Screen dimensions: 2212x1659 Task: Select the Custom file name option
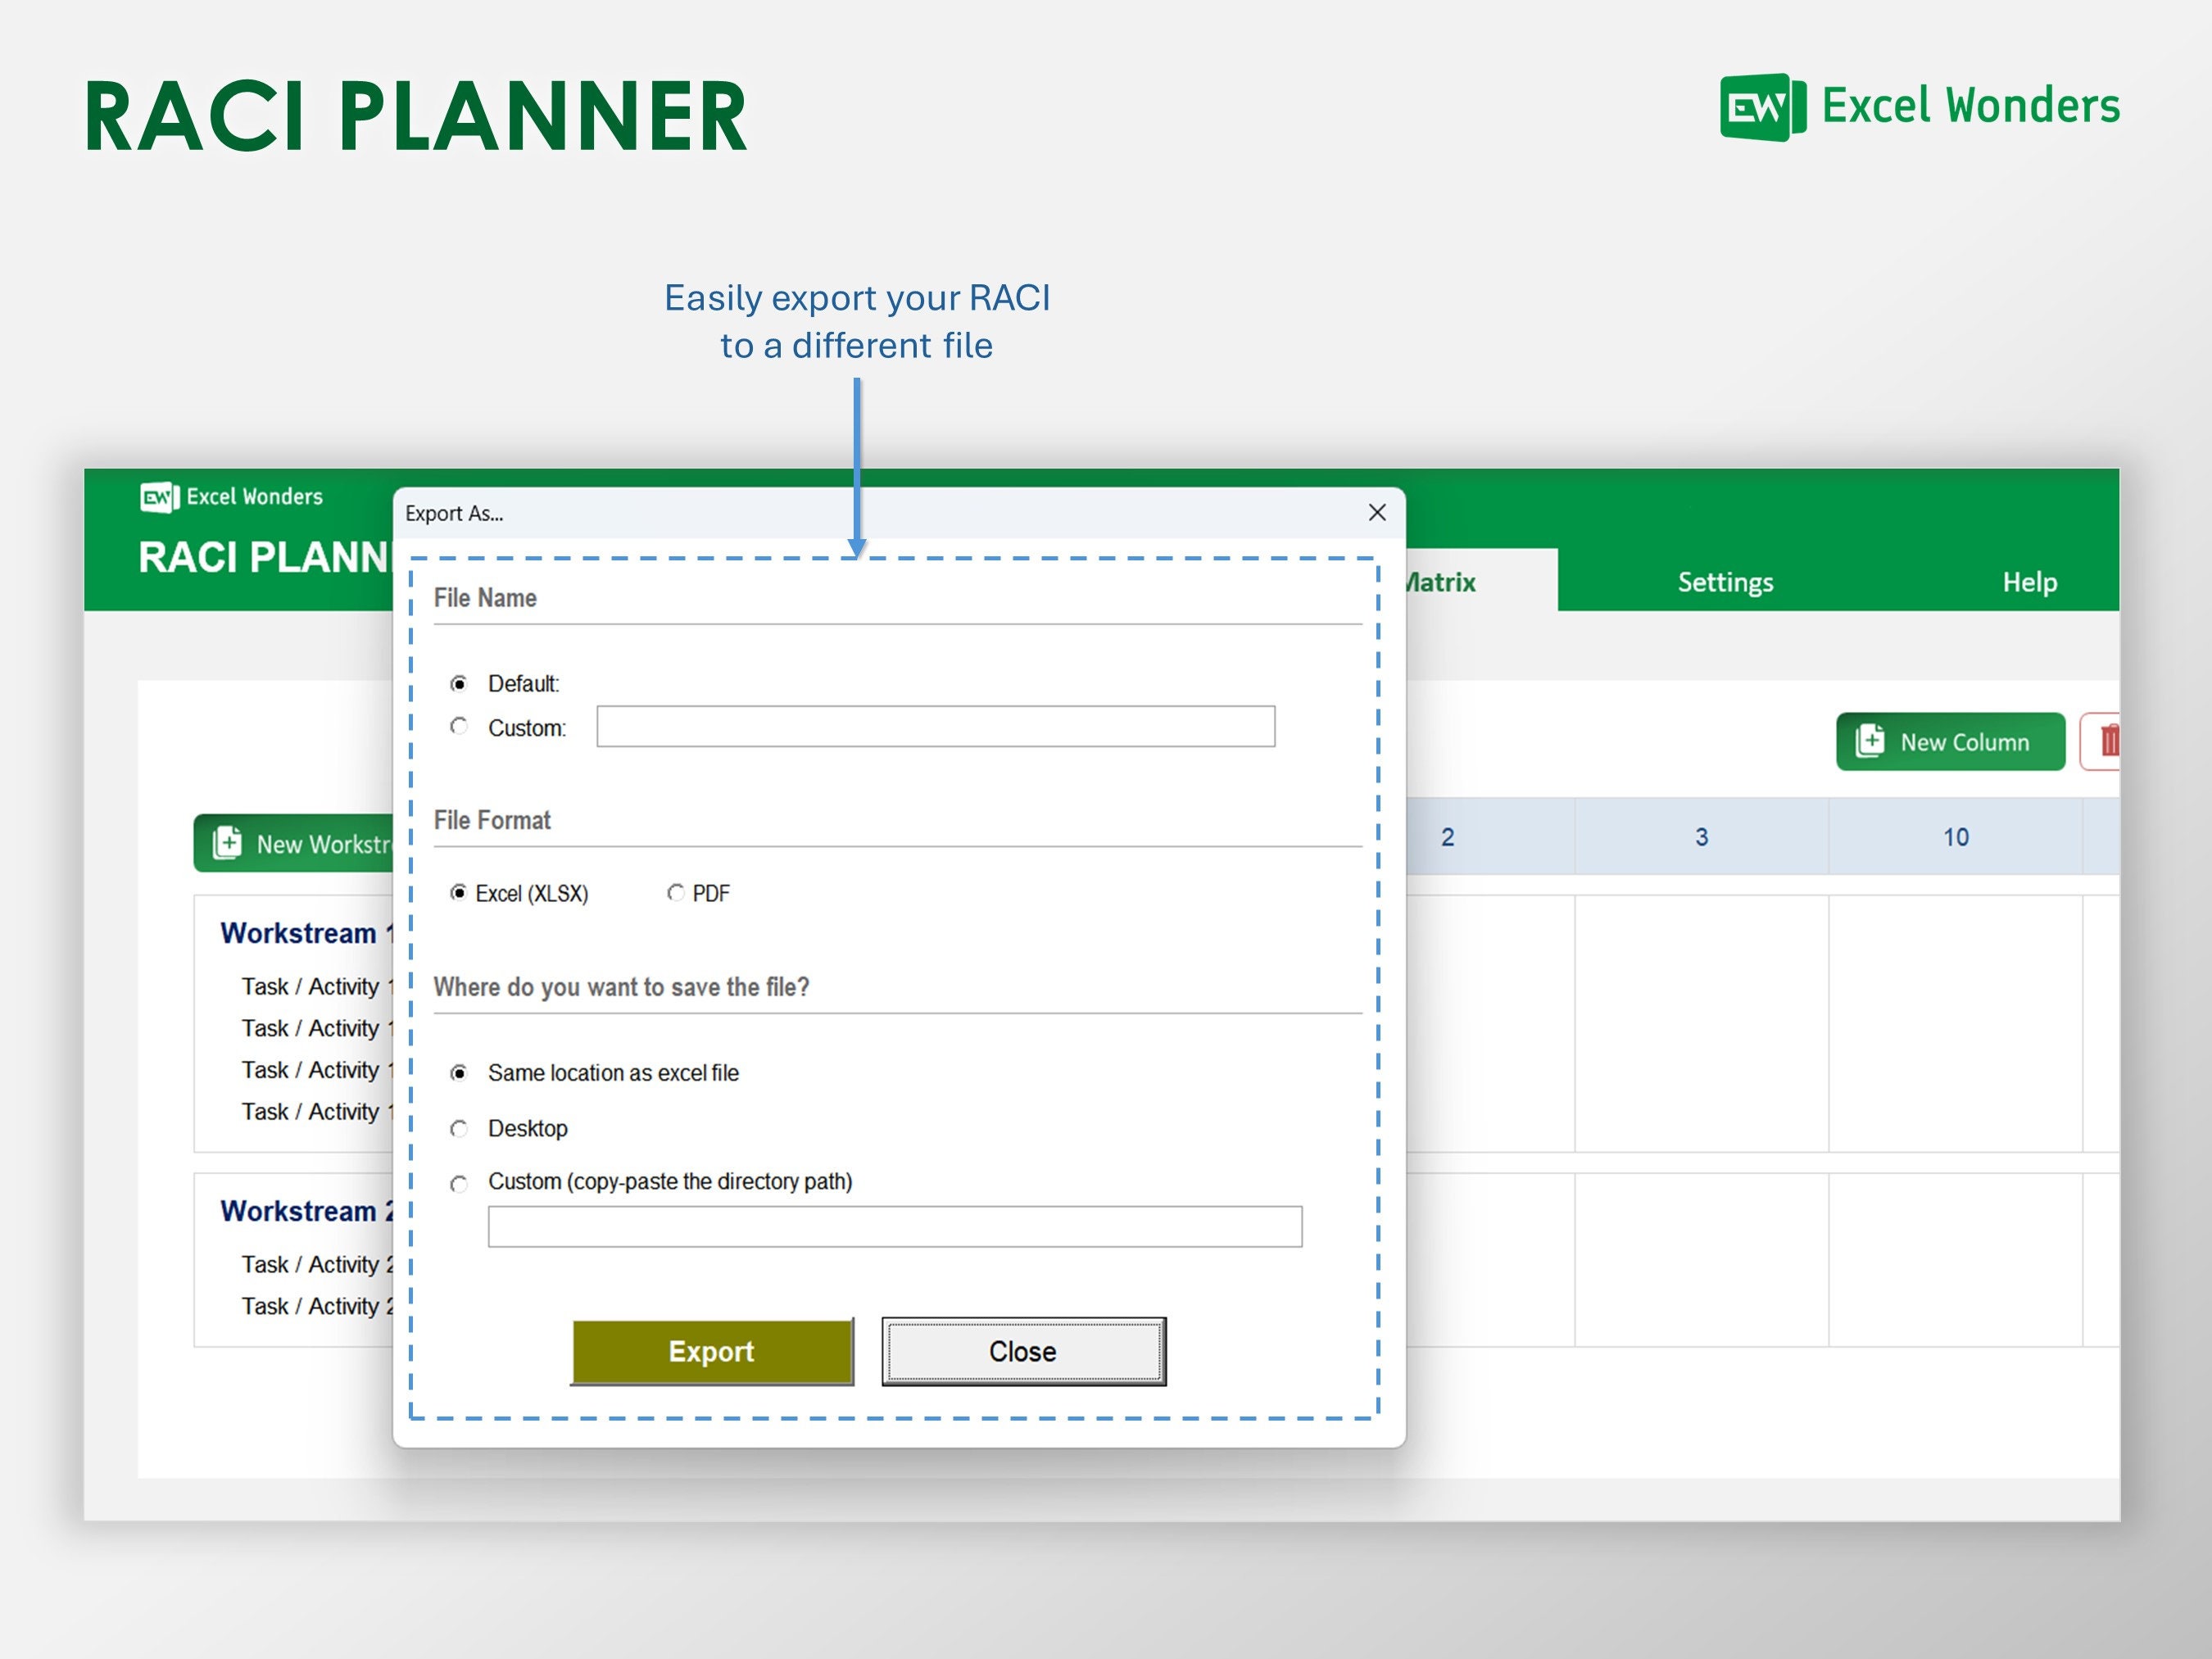point(458,727)
